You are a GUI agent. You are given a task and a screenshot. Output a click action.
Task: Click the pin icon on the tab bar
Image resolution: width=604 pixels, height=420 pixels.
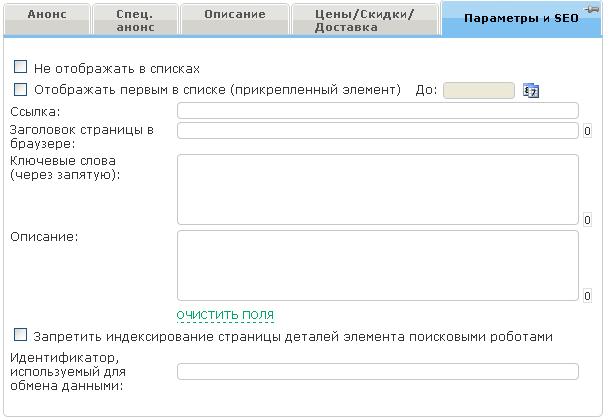coord(593,8)
